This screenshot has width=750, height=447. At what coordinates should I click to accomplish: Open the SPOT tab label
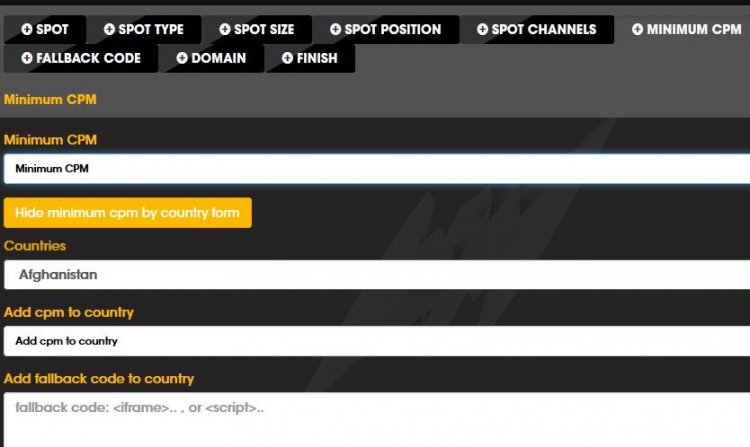pyautogui.click(x=52, y=29)
